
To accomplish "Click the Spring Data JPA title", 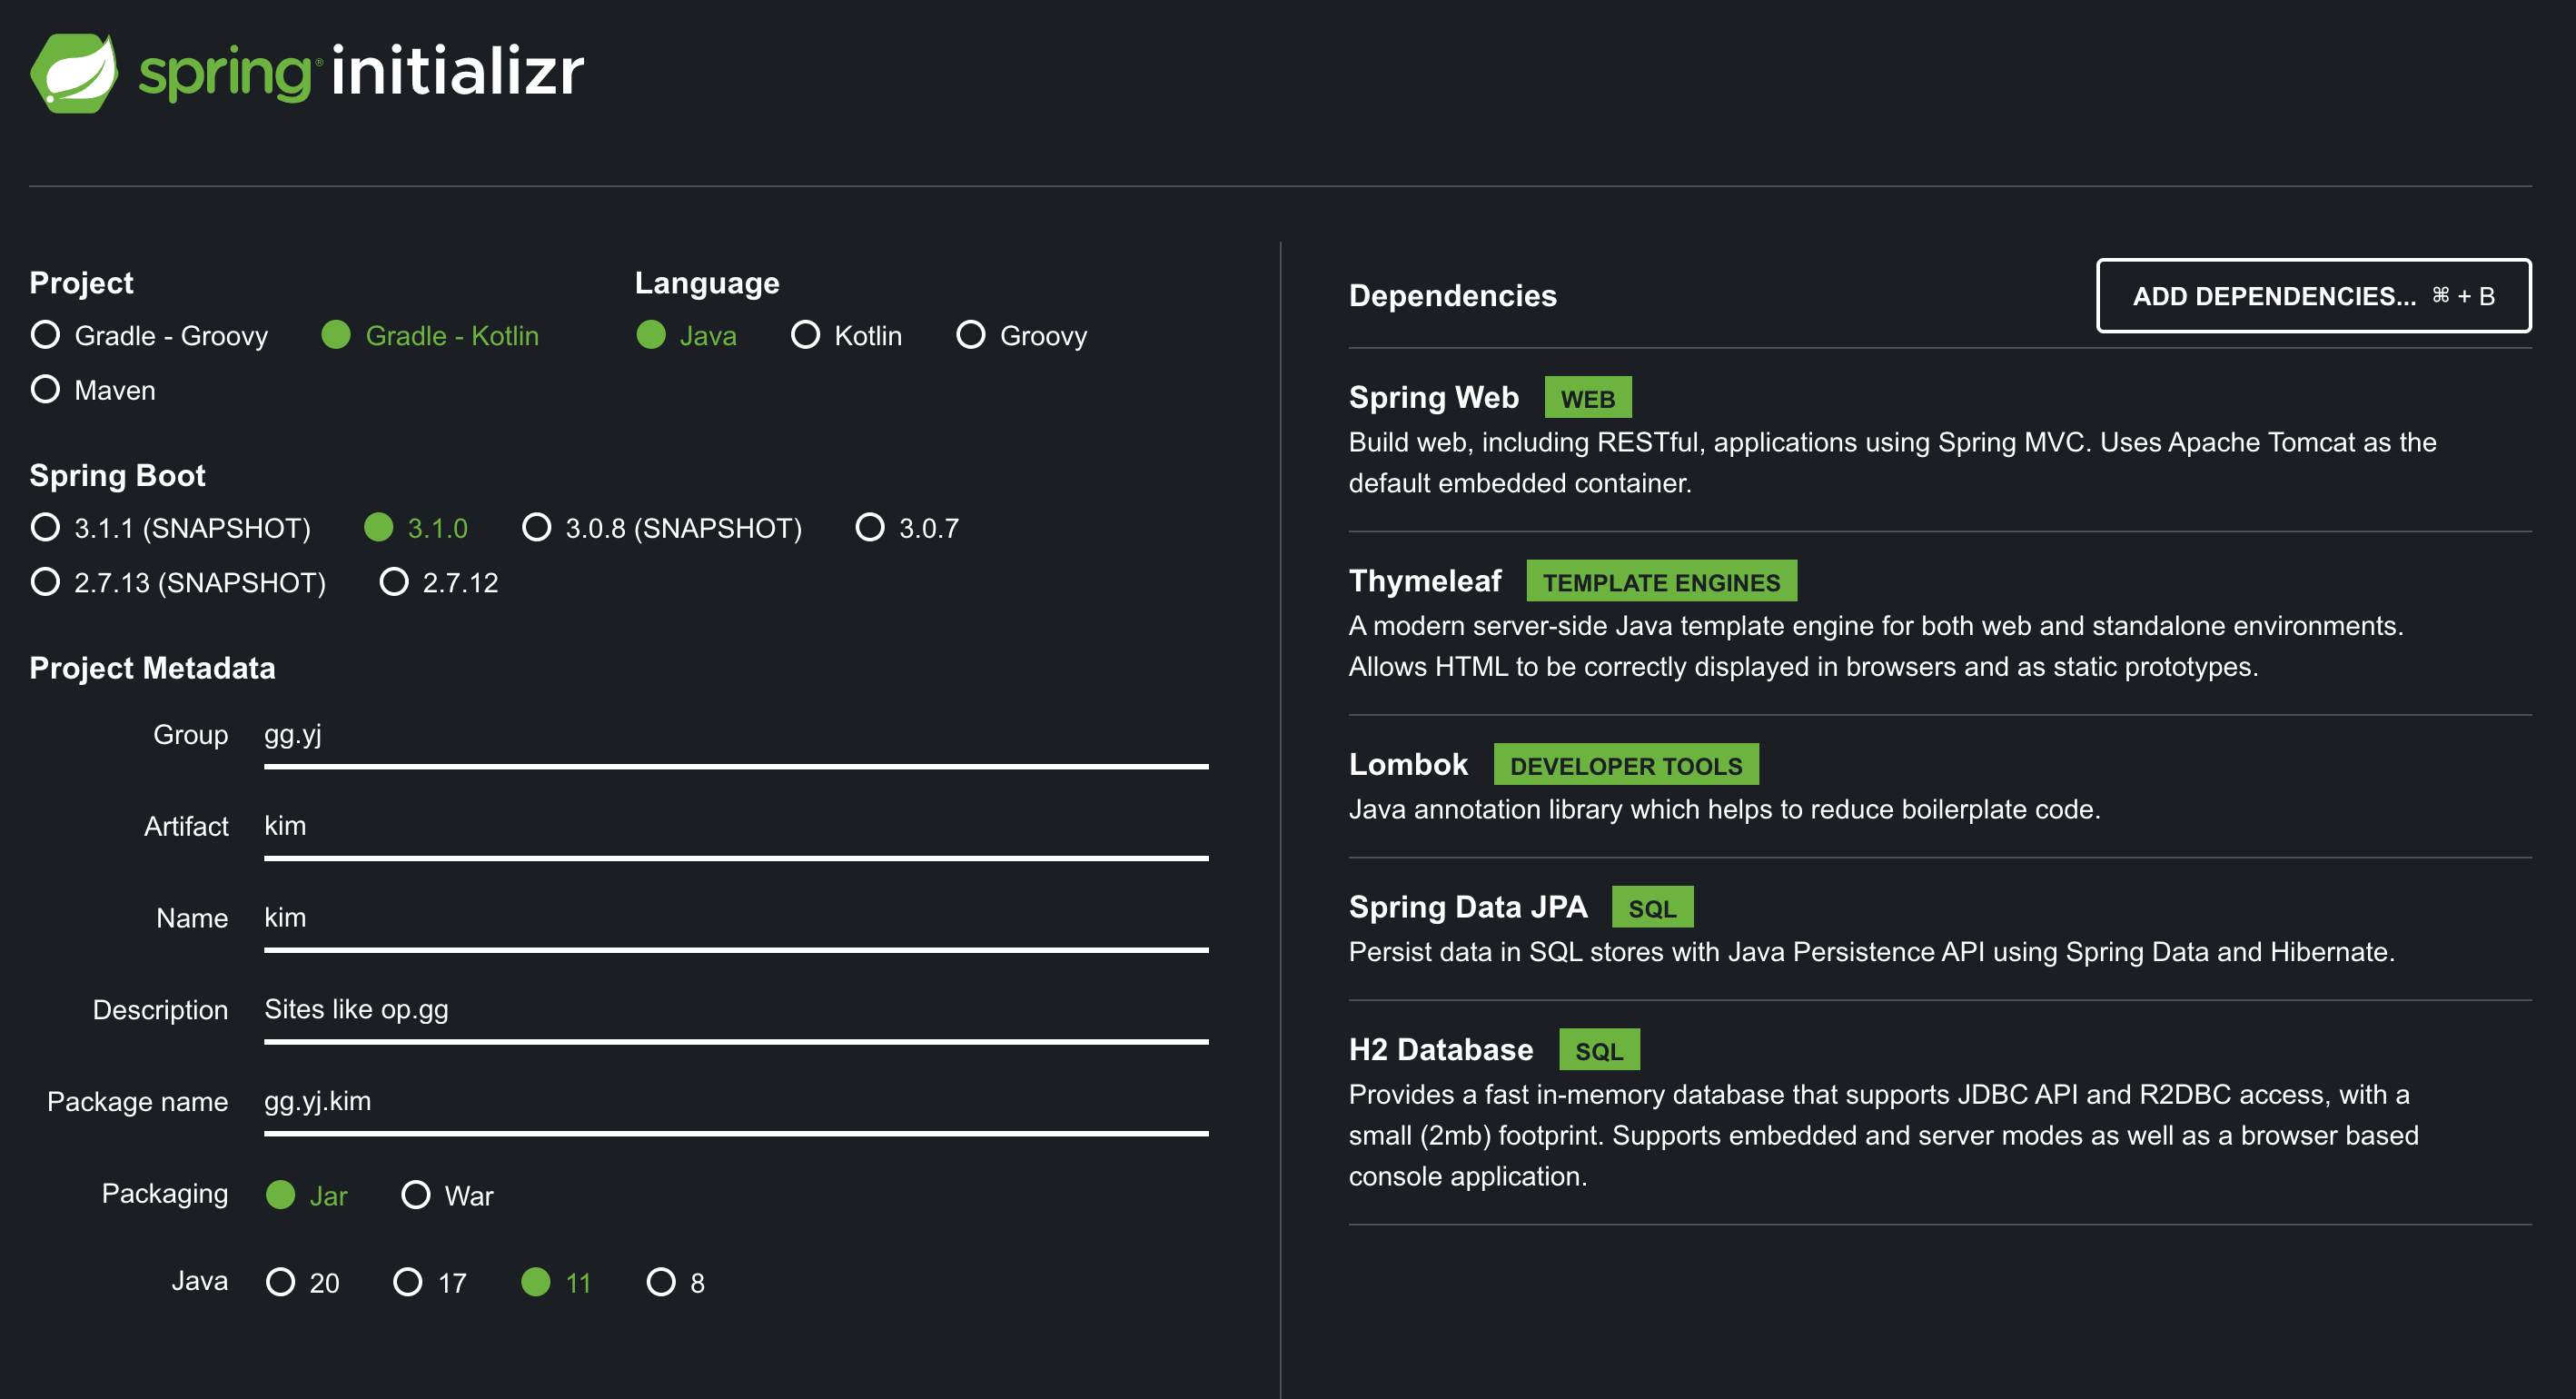I will tap(1468, 907).
